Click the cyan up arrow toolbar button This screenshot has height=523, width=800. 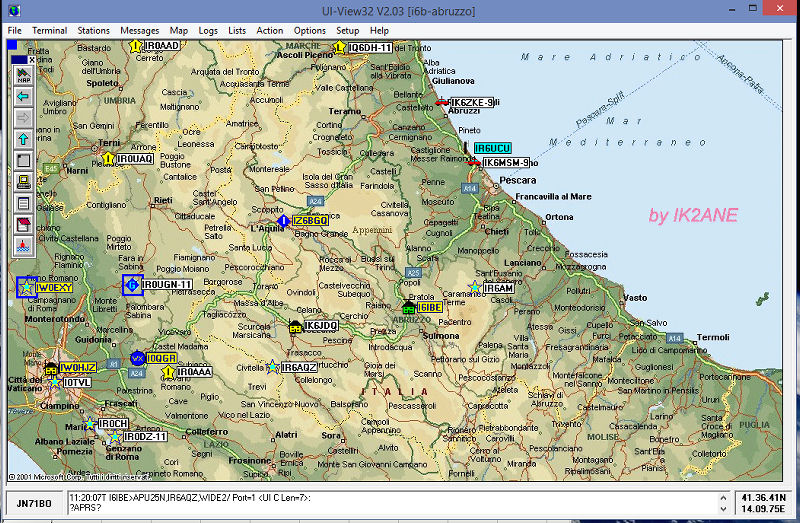pyautogui.click(x=23, y=139)
